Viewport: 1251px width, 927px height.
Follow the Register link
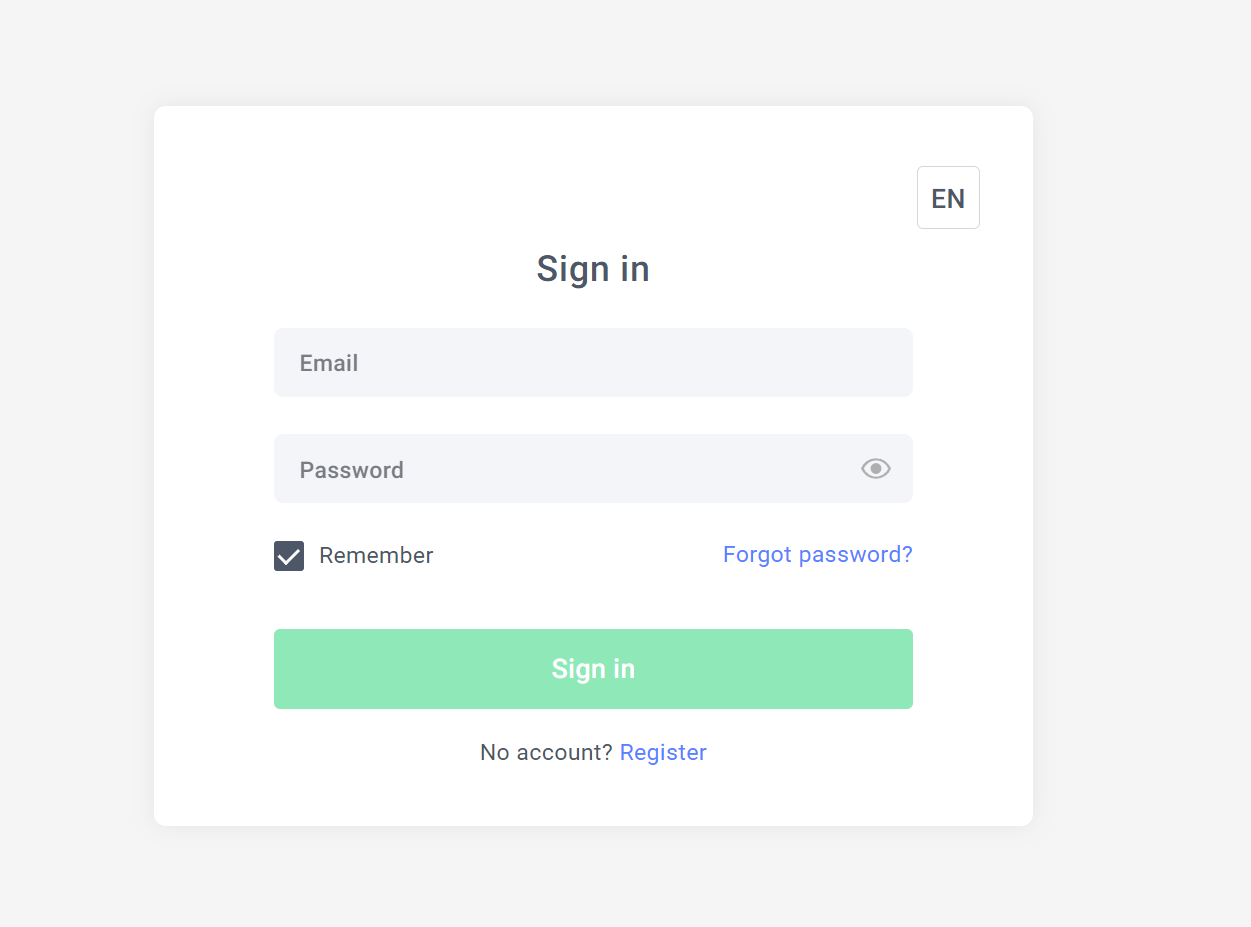coord(663,752)
